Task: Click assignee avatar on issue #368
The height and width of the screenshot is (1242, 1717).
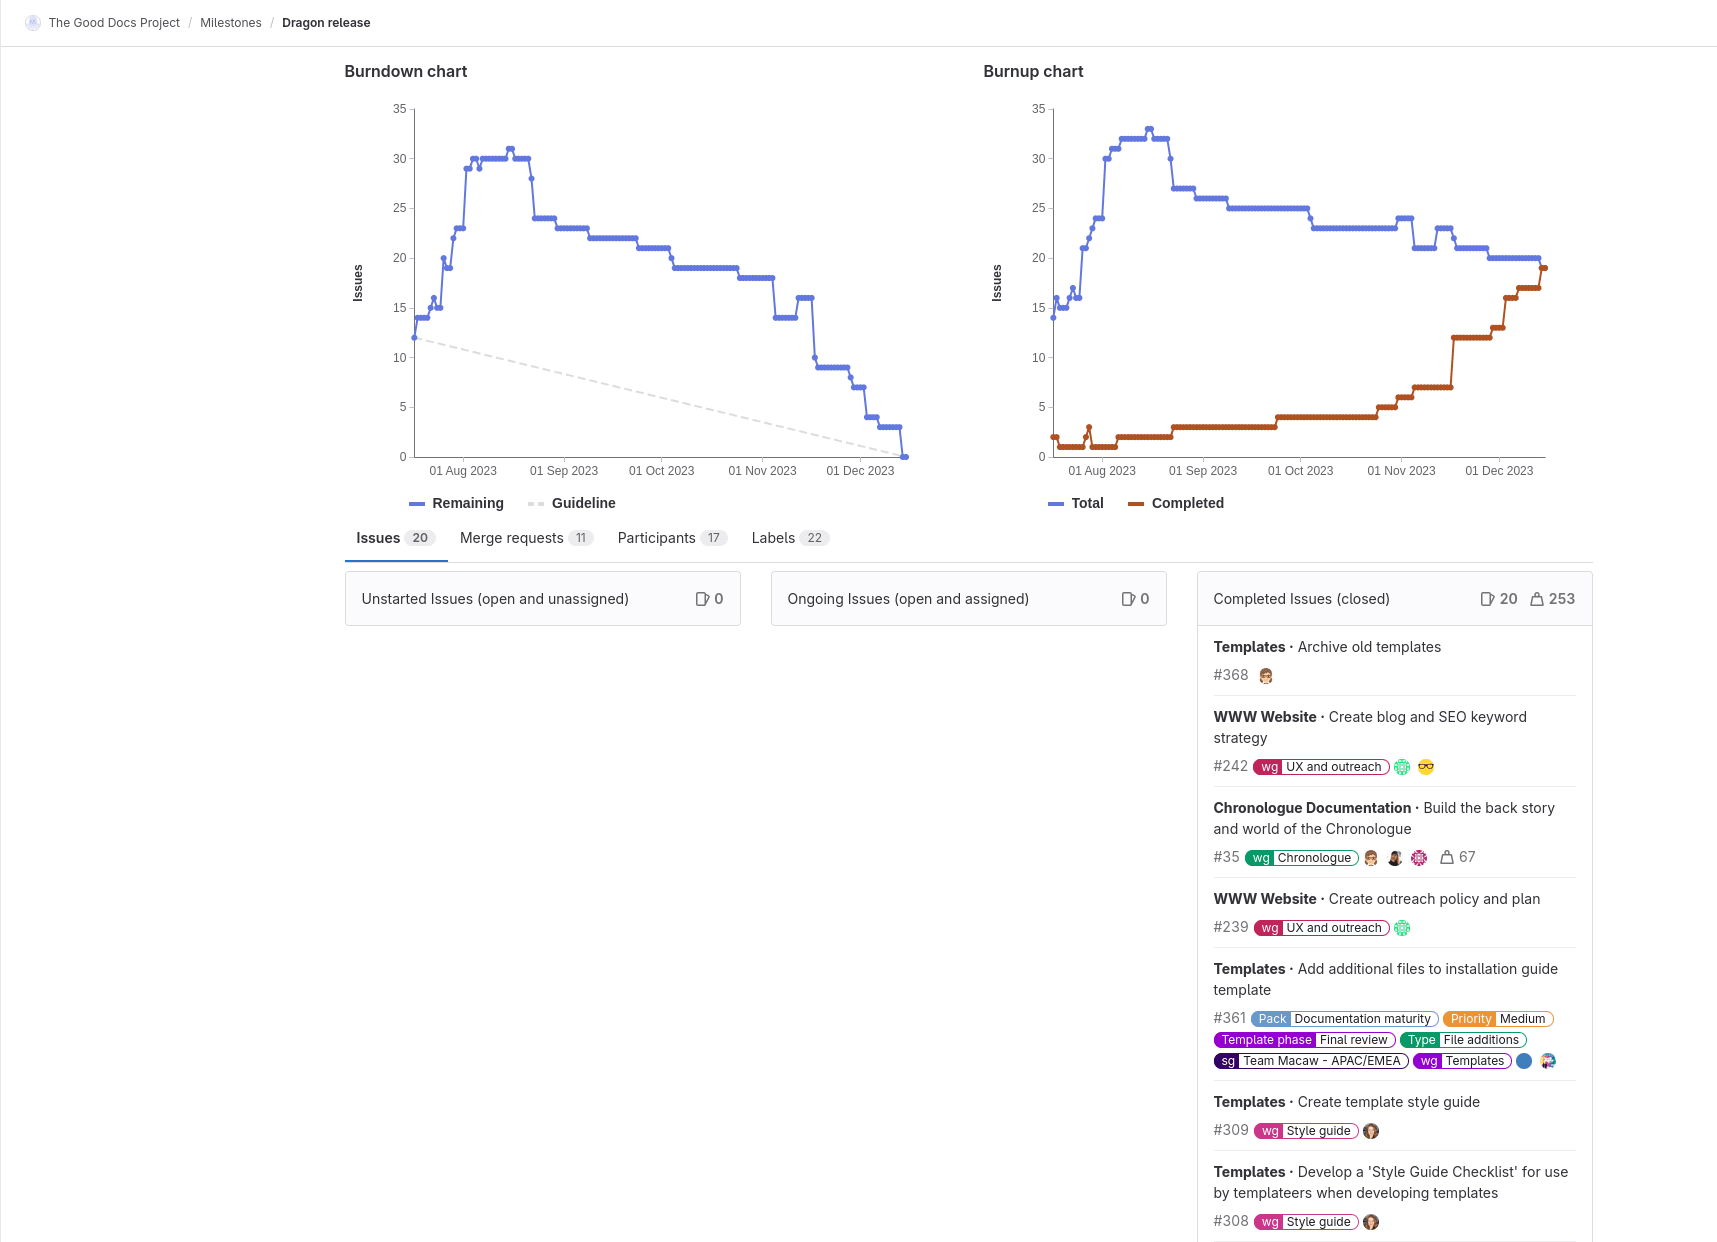Action: point(1266,676)
